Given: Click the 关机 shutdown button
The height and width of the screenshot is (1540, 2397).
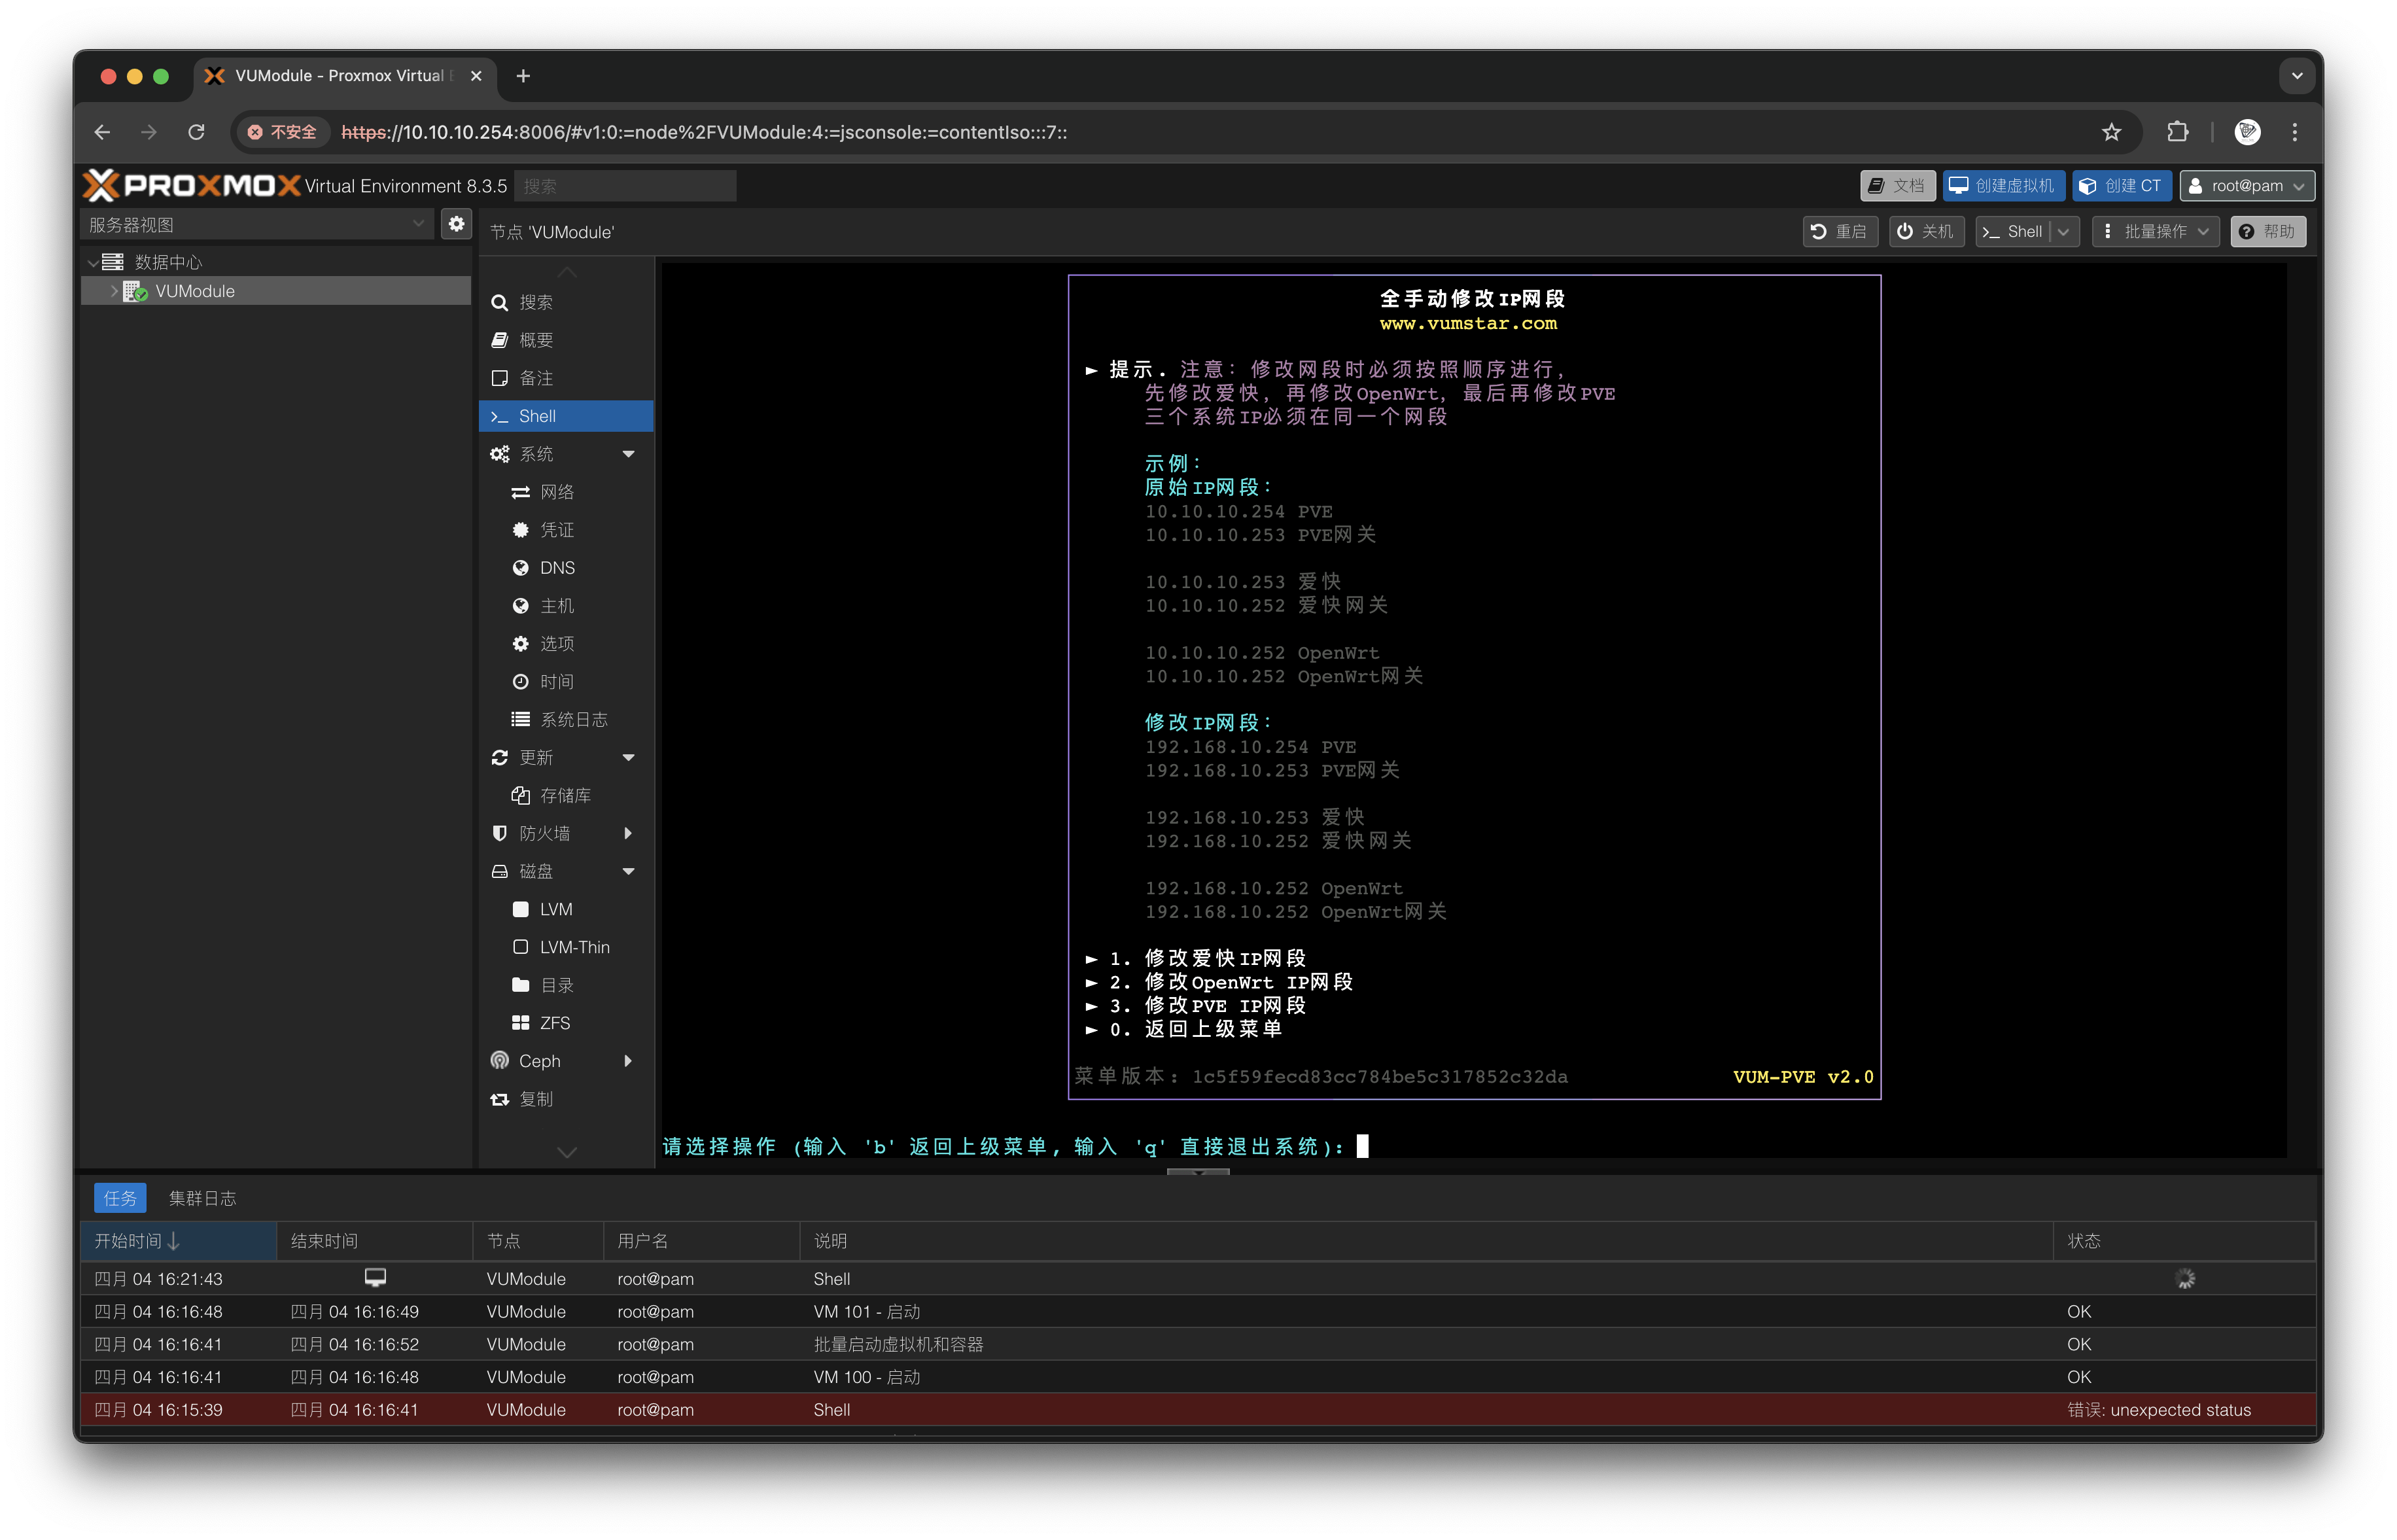Looking at the screenshot, I should 1926,231.
